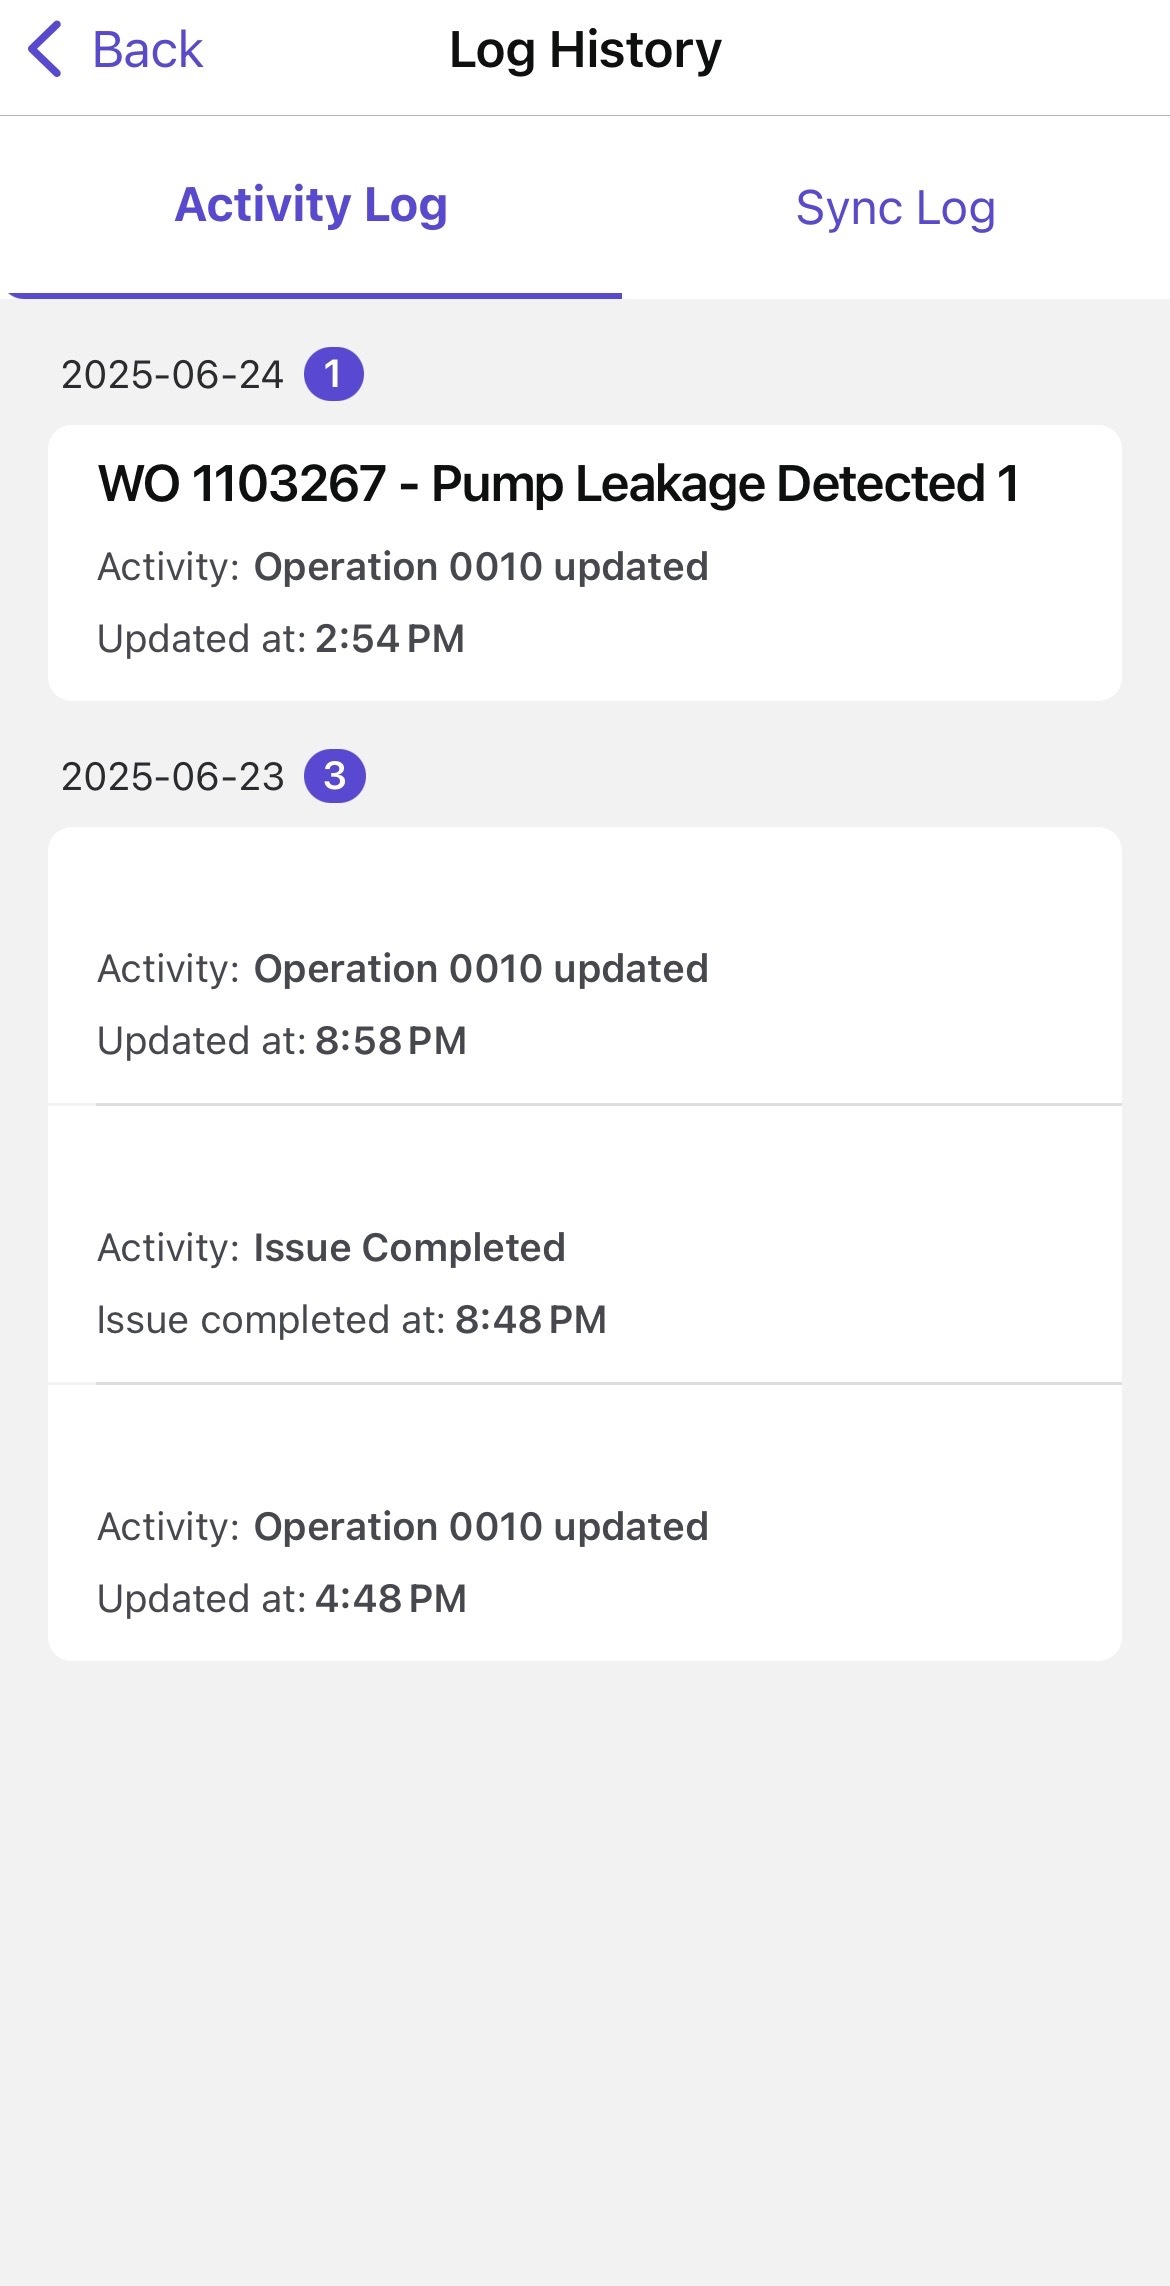Tap the 8:48 PM issue completed timestamp

[530, 1320]
